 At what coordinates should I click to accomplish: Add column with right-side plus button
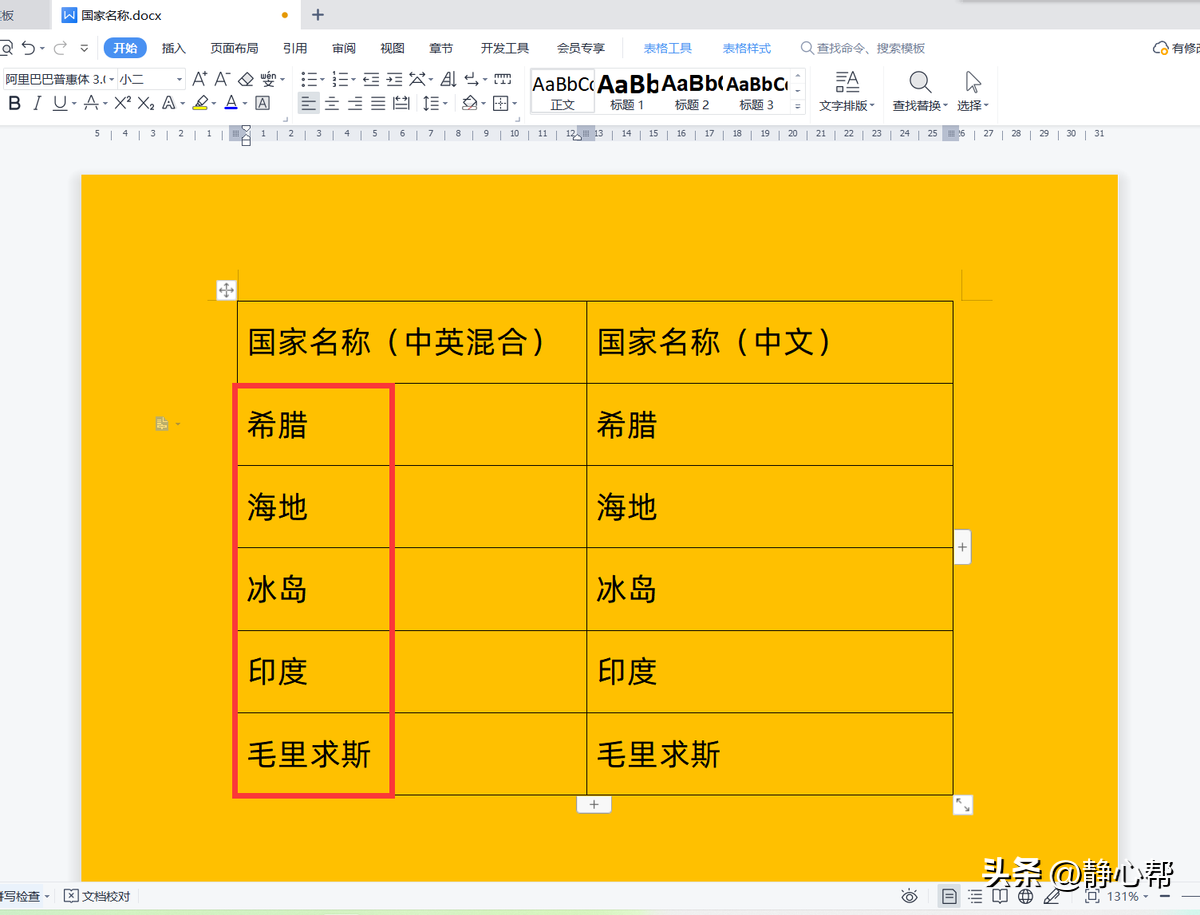tap(962, 547)
